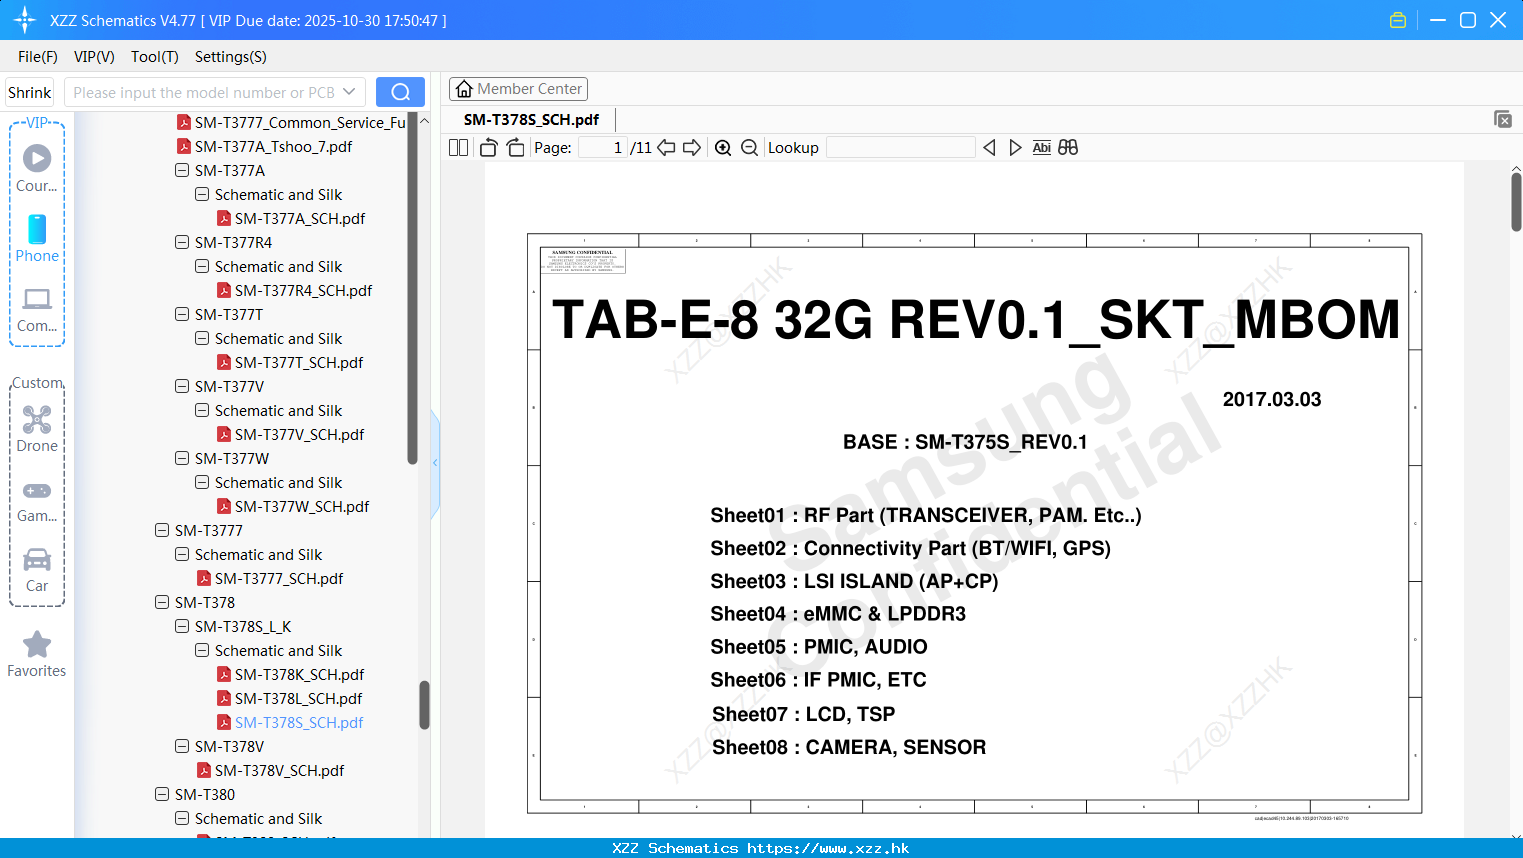Collapse the SM-T378 tree node
This screenshot has height=858, width=1523.
[162, 602]
